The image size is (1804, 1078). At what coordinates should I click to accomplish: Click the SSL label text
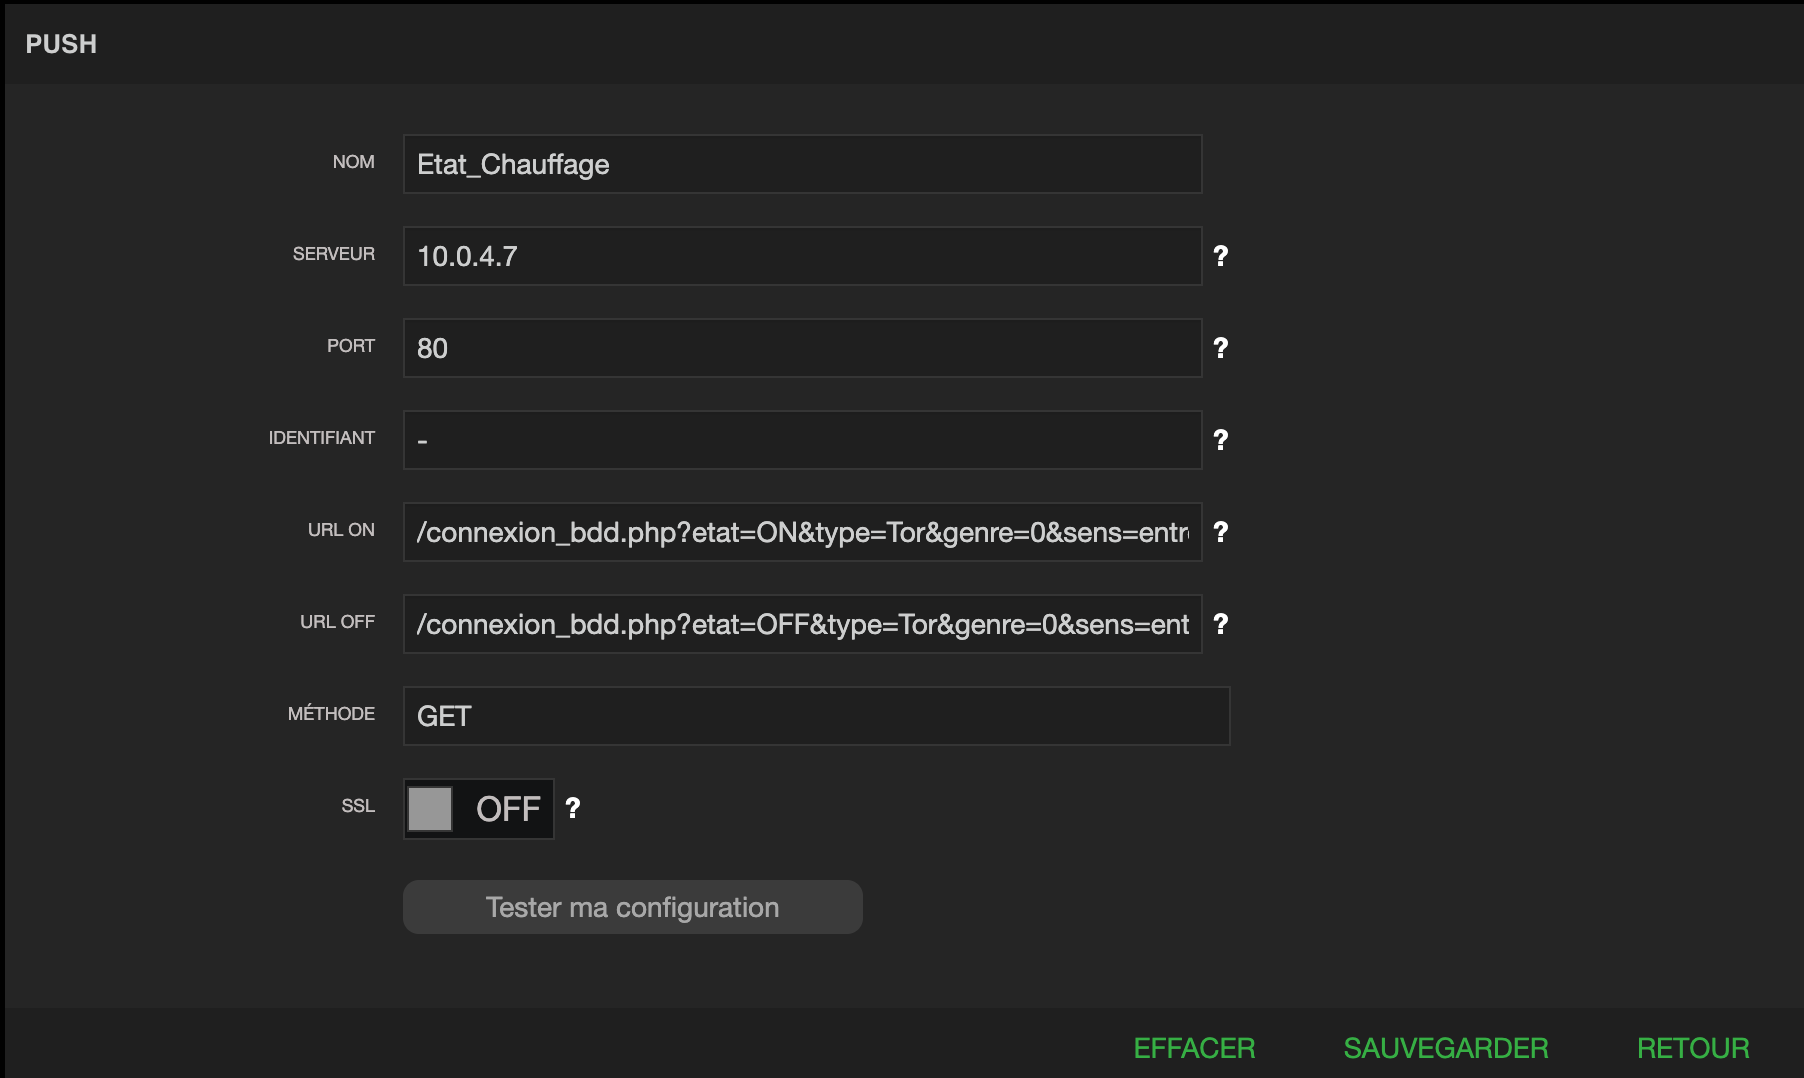click(x=357, y=806)
